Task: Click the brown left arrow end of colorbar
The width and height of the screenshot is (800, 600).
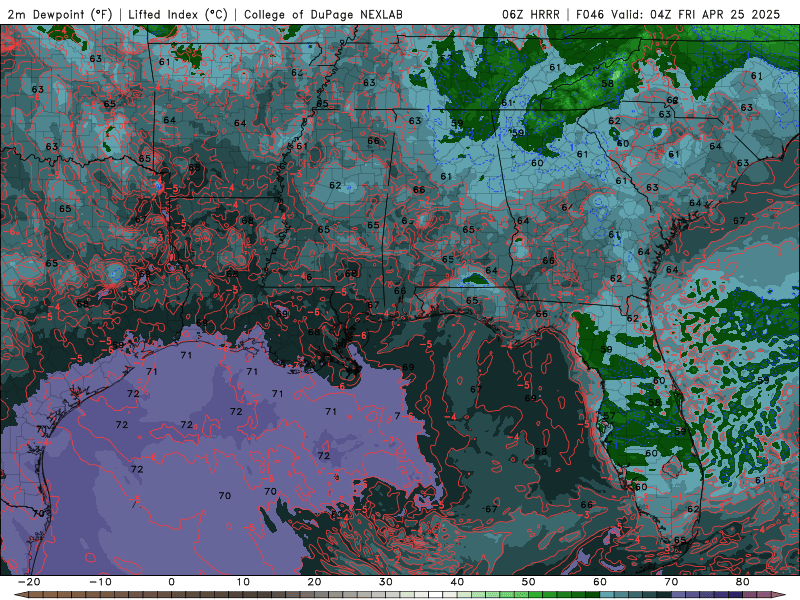Action: [20, 595]
